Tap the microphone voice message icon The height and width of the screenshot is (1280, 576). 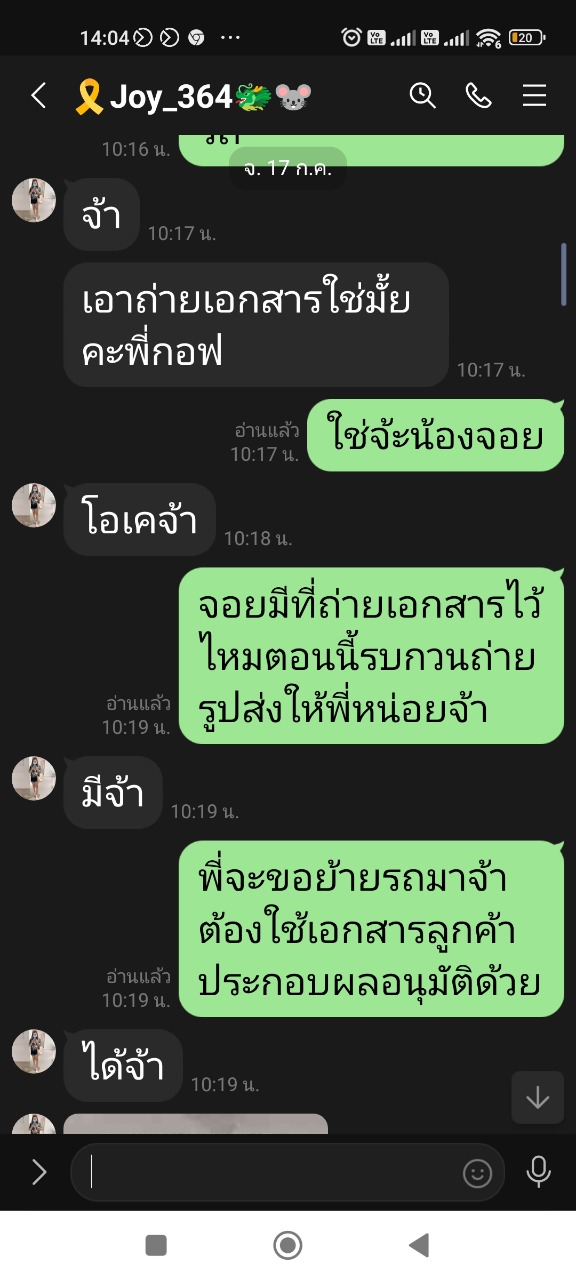538,1172
